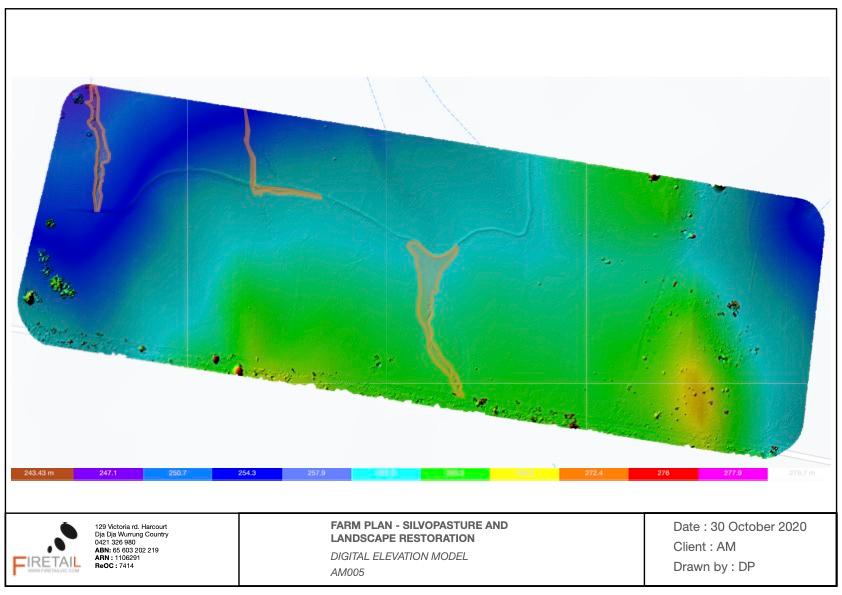Click the white 279.7 m legend entry

[x=802, y=473]
